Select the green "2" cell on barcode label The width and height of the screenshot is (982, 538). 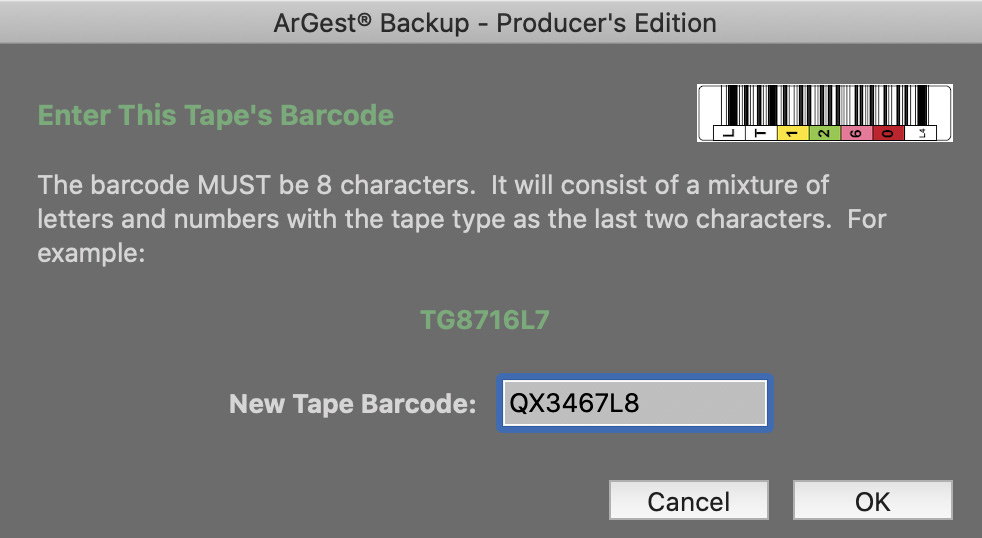pos(825,133)
